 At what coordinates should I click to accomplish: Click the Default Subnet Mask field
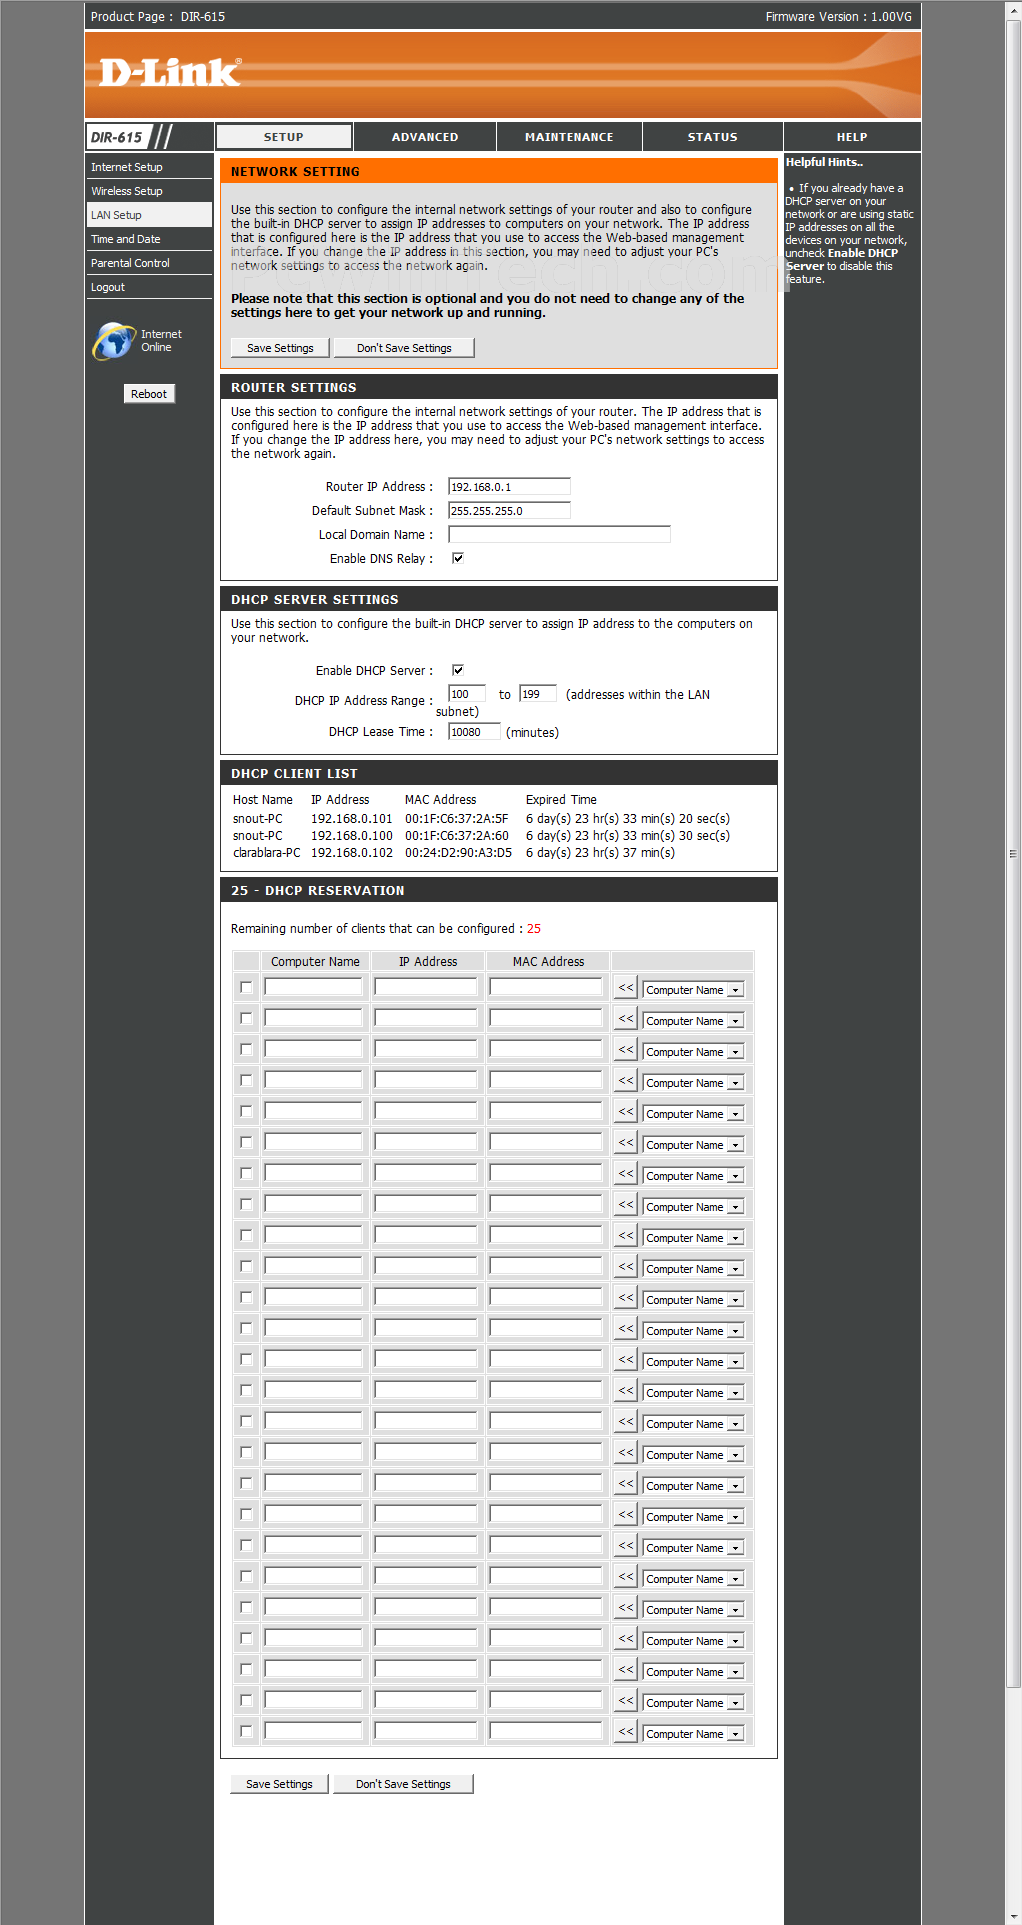point(509,511)
